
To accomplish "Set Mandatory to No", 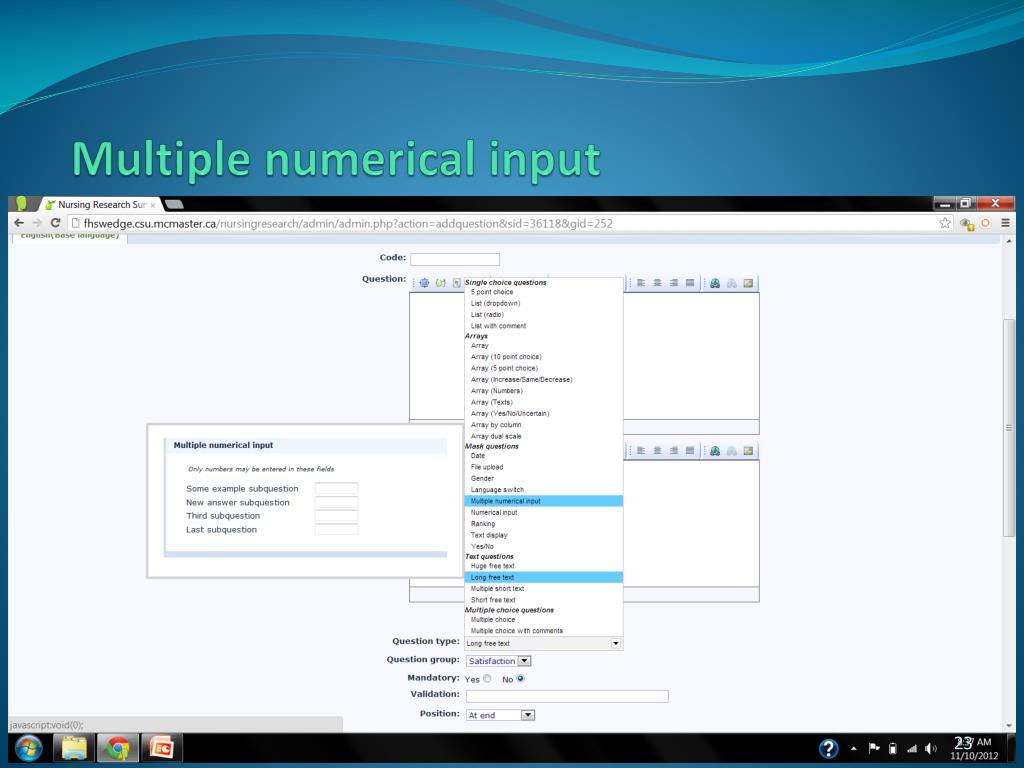I will point(520,679).
